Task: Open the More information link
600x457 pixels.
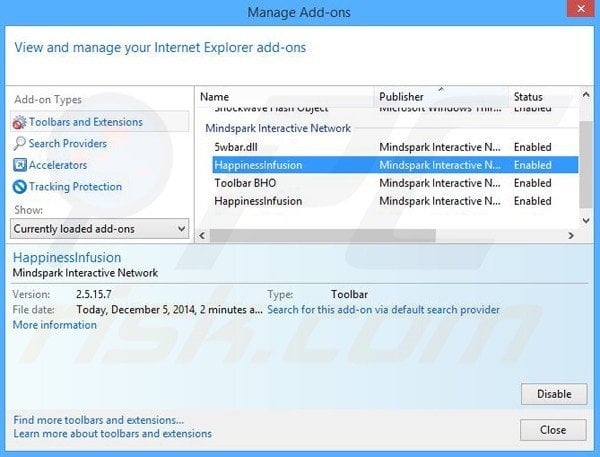Action: tap(54, 325)
